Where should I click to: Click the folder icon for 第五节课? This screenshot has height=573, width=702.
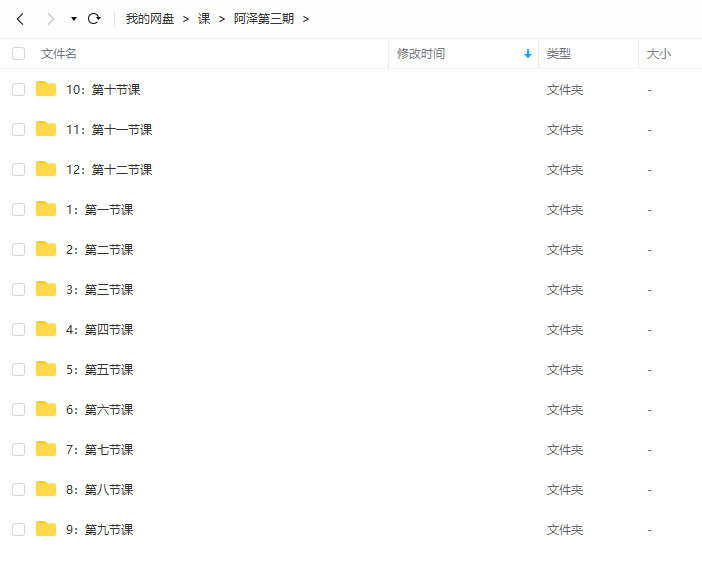[x=46, y=369]
